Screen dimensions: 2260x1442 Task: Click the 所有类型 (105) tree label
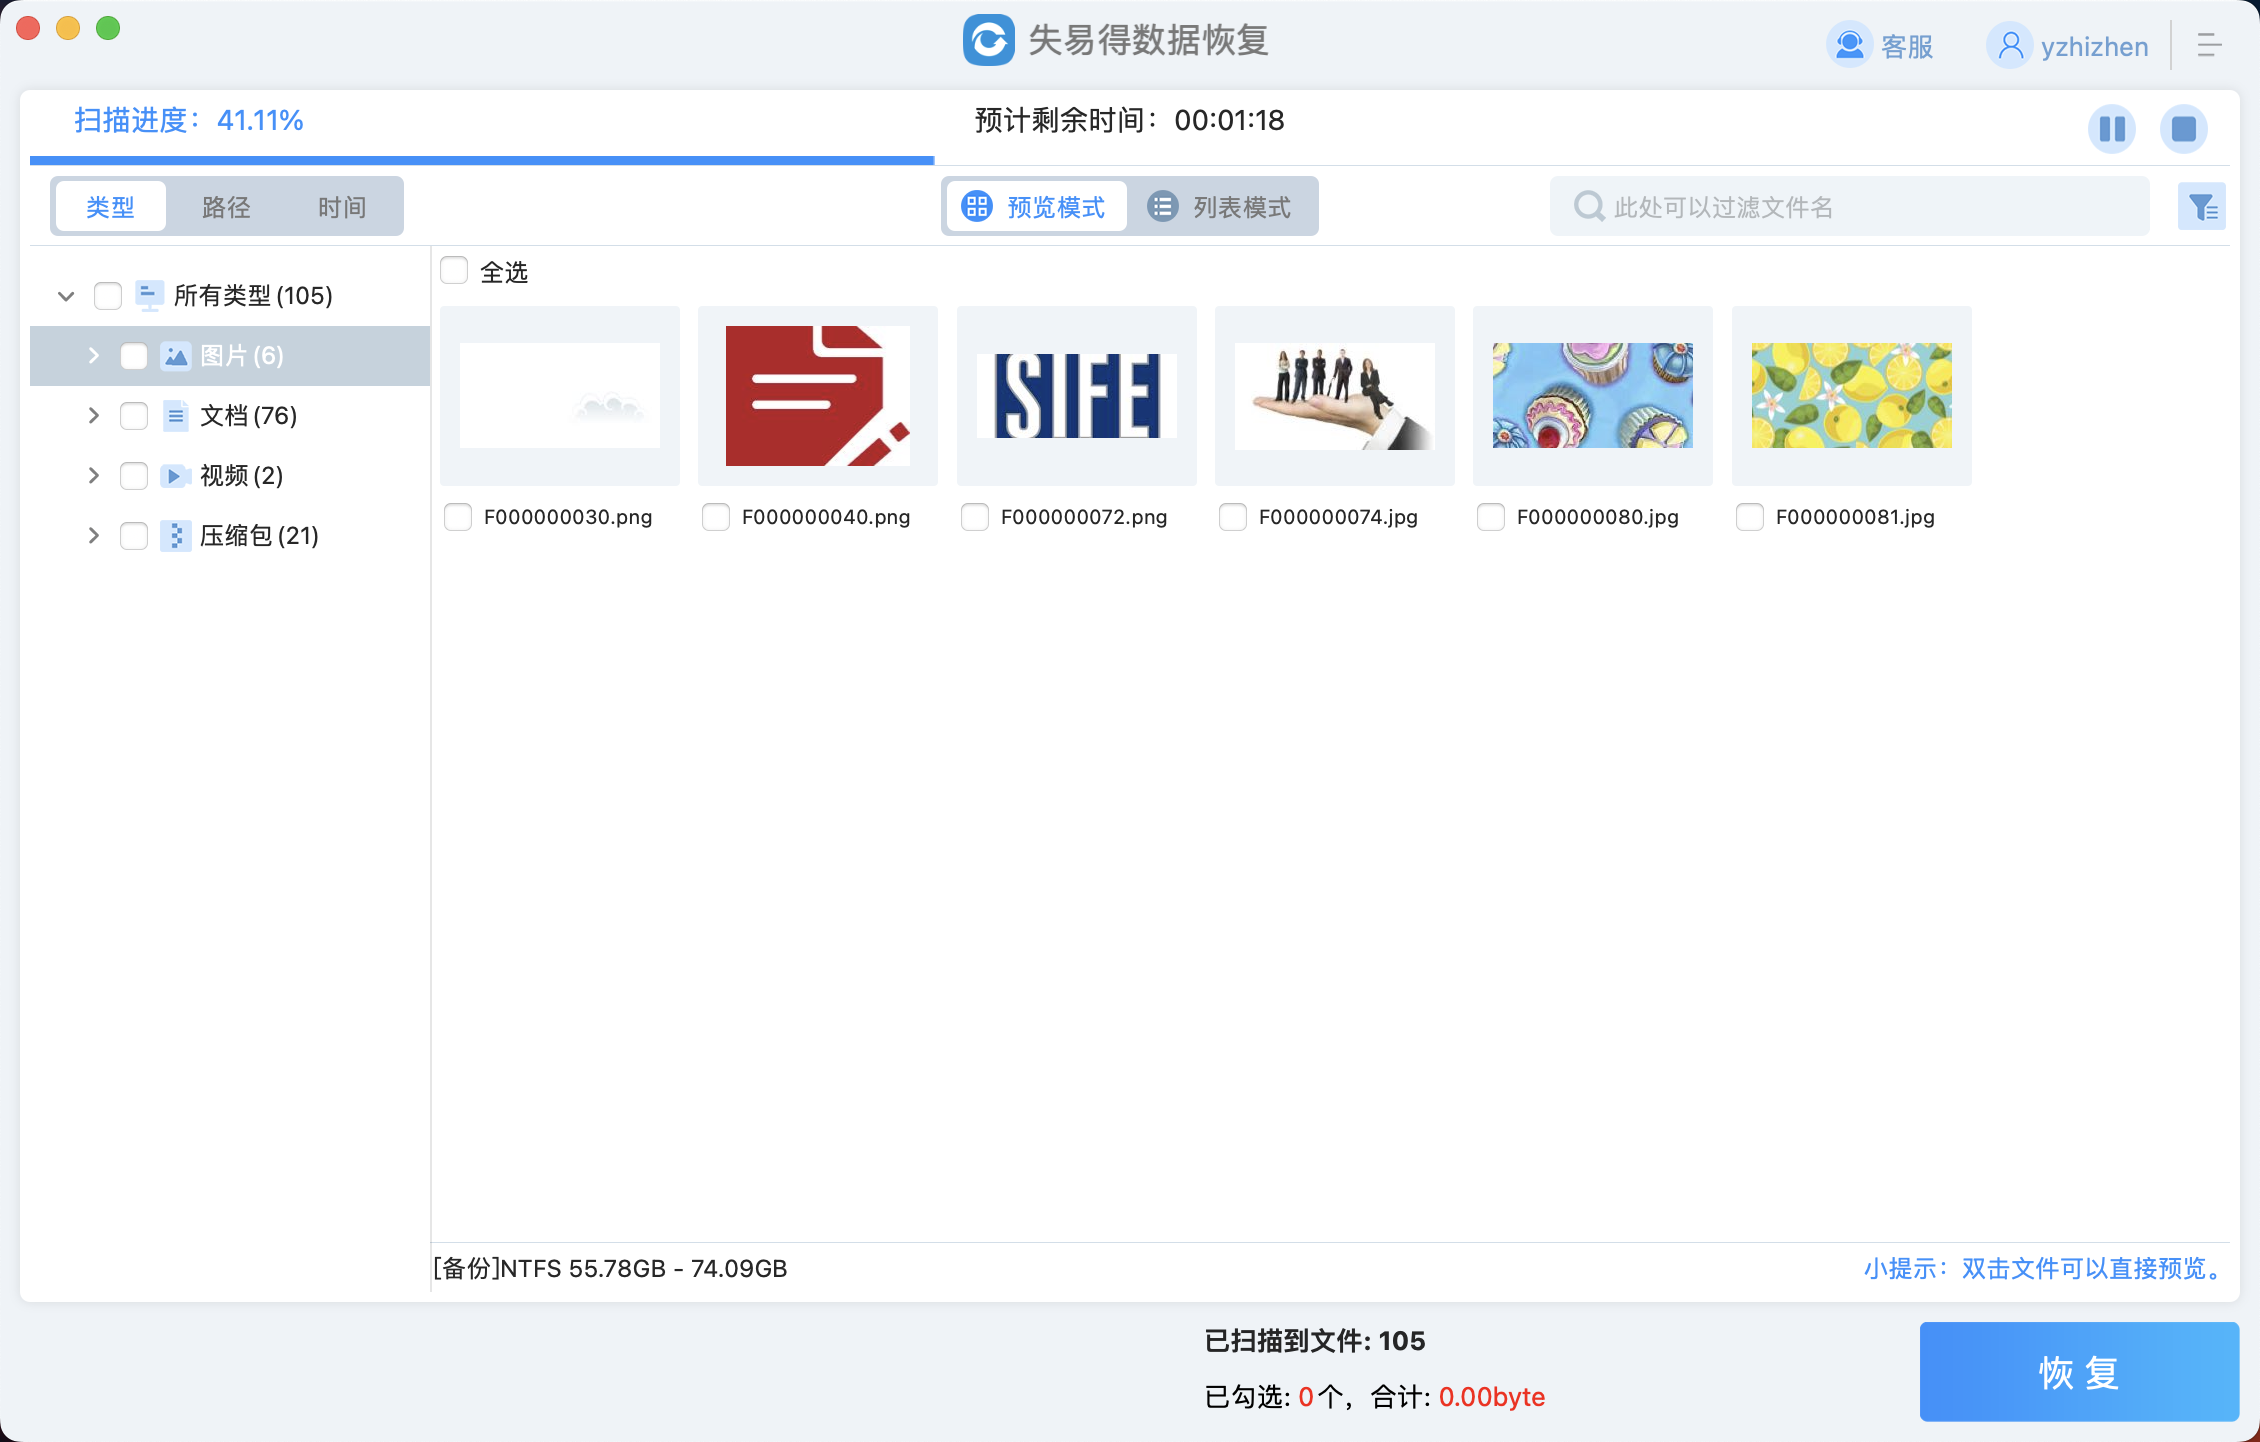click(253, 296)
